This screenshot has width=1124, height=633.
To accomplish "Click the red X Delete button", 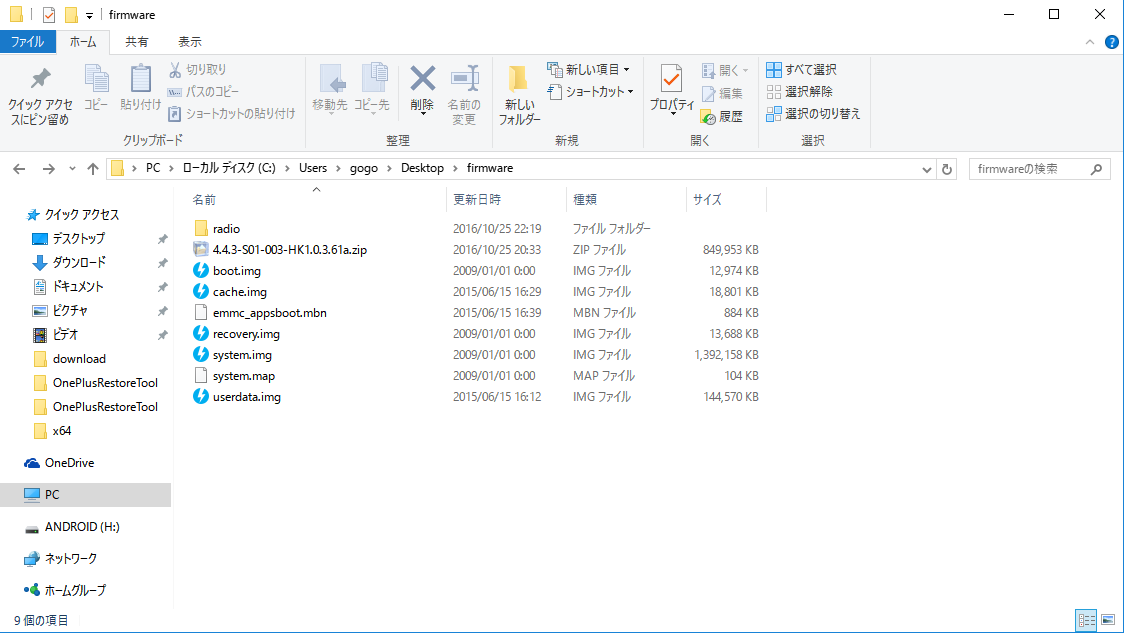I will [422, 89].
